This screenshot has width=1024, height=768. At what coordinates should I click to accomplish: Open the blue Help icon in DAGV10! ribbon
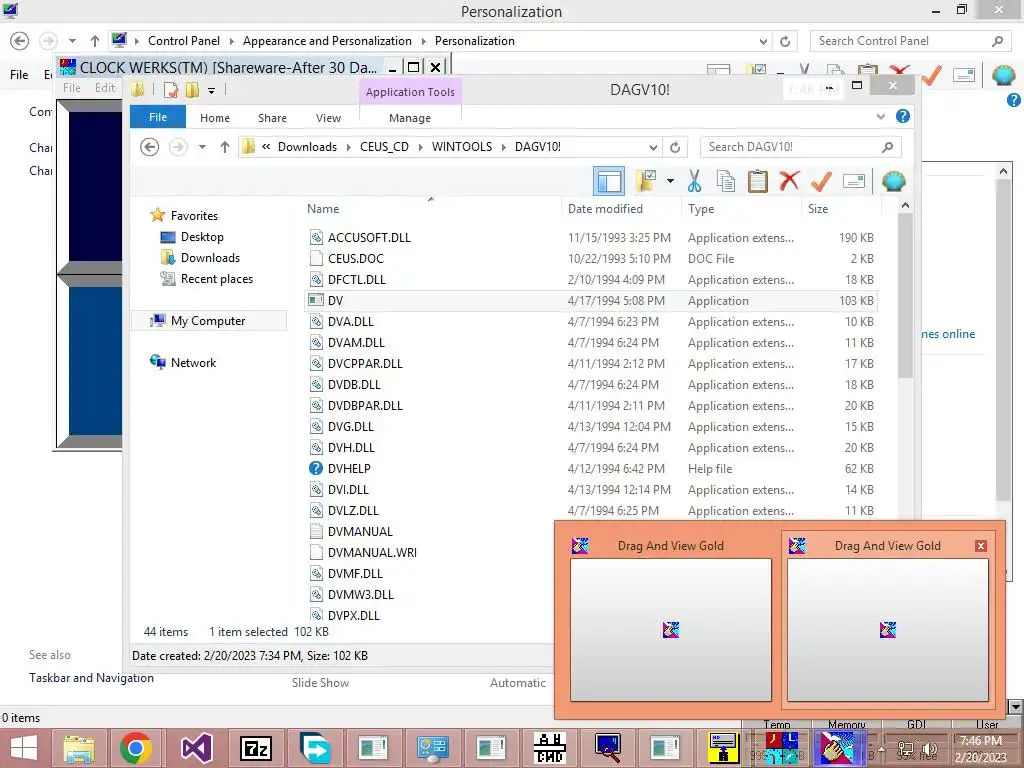coord(903,116)
